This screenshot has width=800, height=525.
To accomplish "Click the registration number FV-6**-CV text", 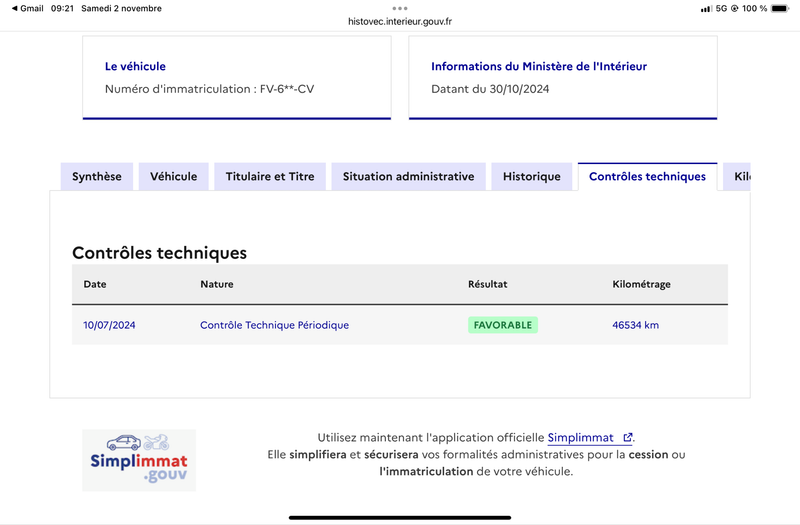I will [x=287, y=89].
